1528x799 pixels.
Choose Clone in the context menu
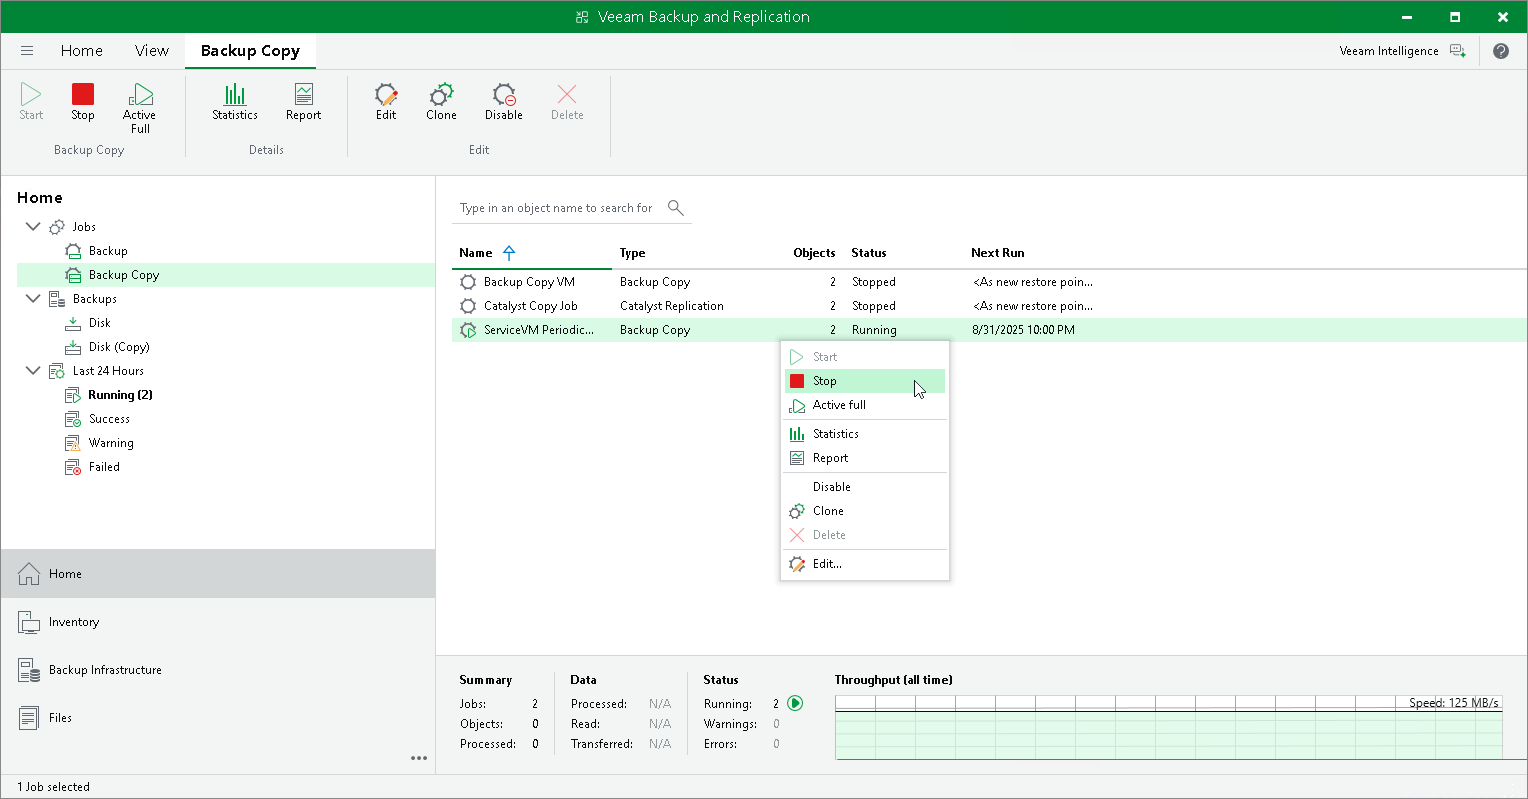coord(865,511)
